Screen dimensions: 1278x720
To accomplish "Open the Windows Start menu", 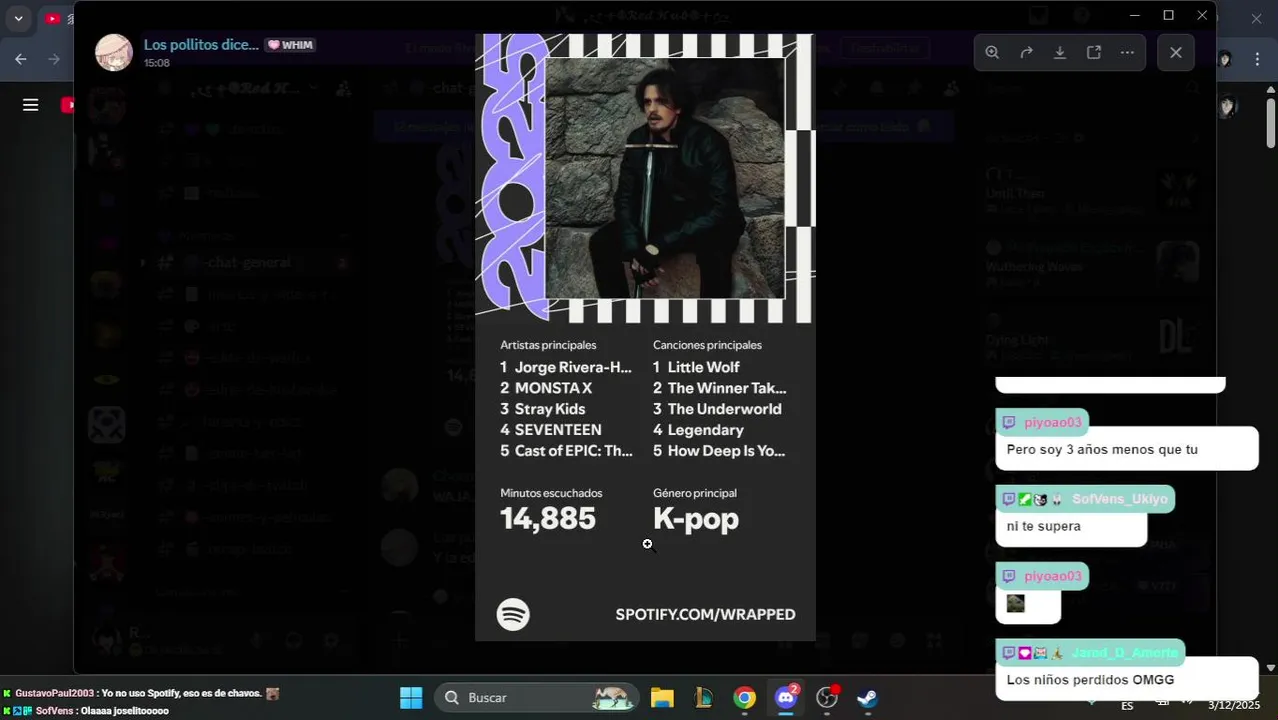I will pos(411,698).
